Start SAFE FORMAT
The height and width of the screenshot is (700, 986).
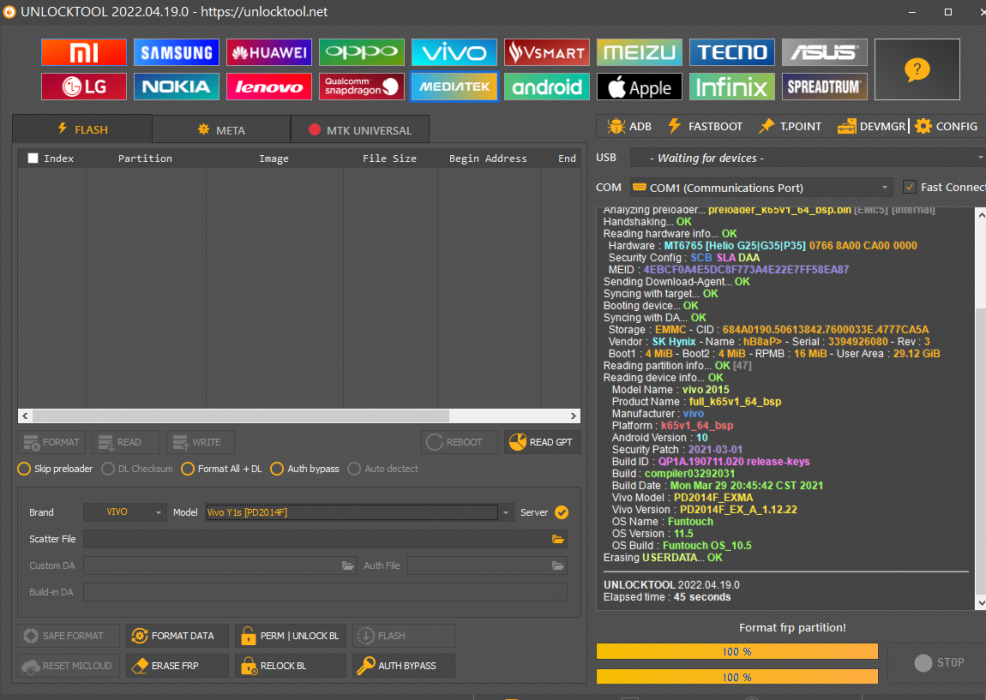pyautogui.click(x=69, y=636)
